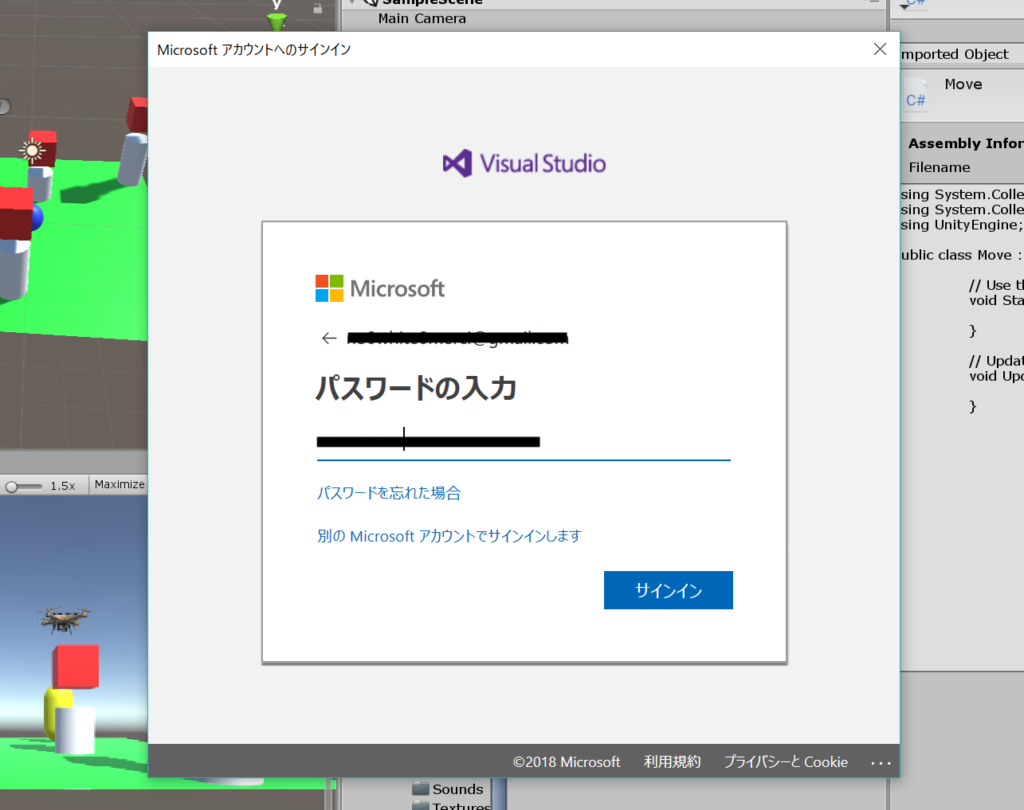Image resolution: width=1024 pixels, height=810 pixels.
Task: Click the green Y-axis cone gizmo
Action: tap(277, 20)
